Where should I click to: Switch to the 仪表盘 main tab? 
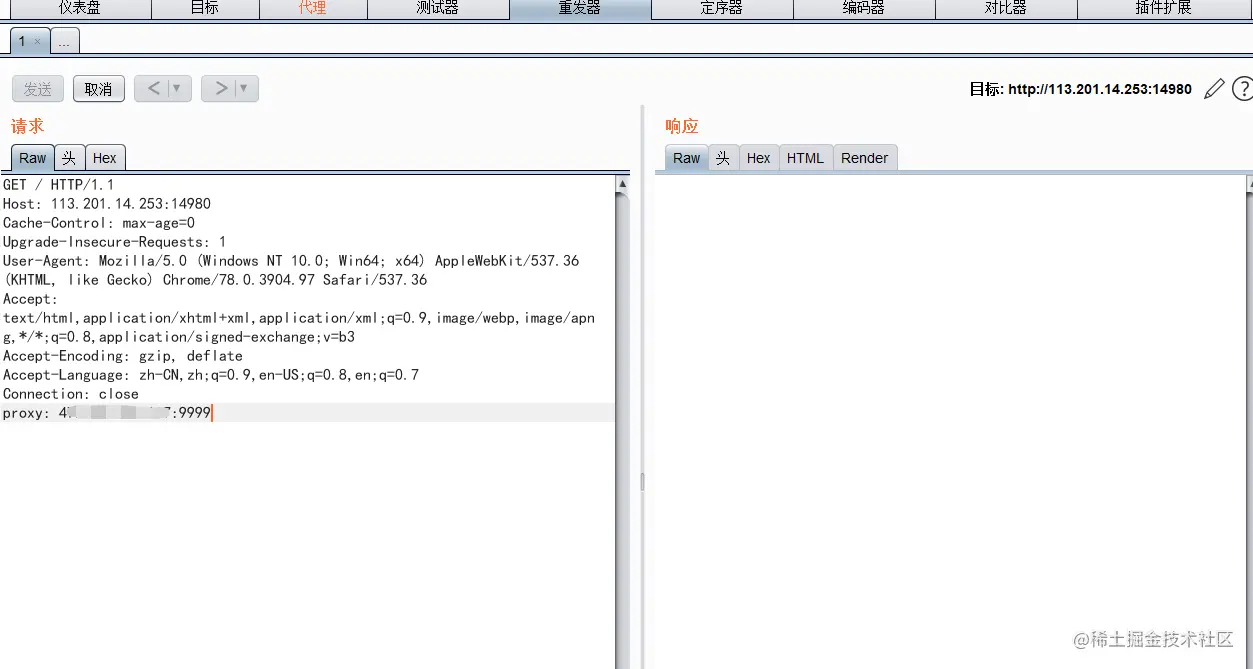pos(79,8)
